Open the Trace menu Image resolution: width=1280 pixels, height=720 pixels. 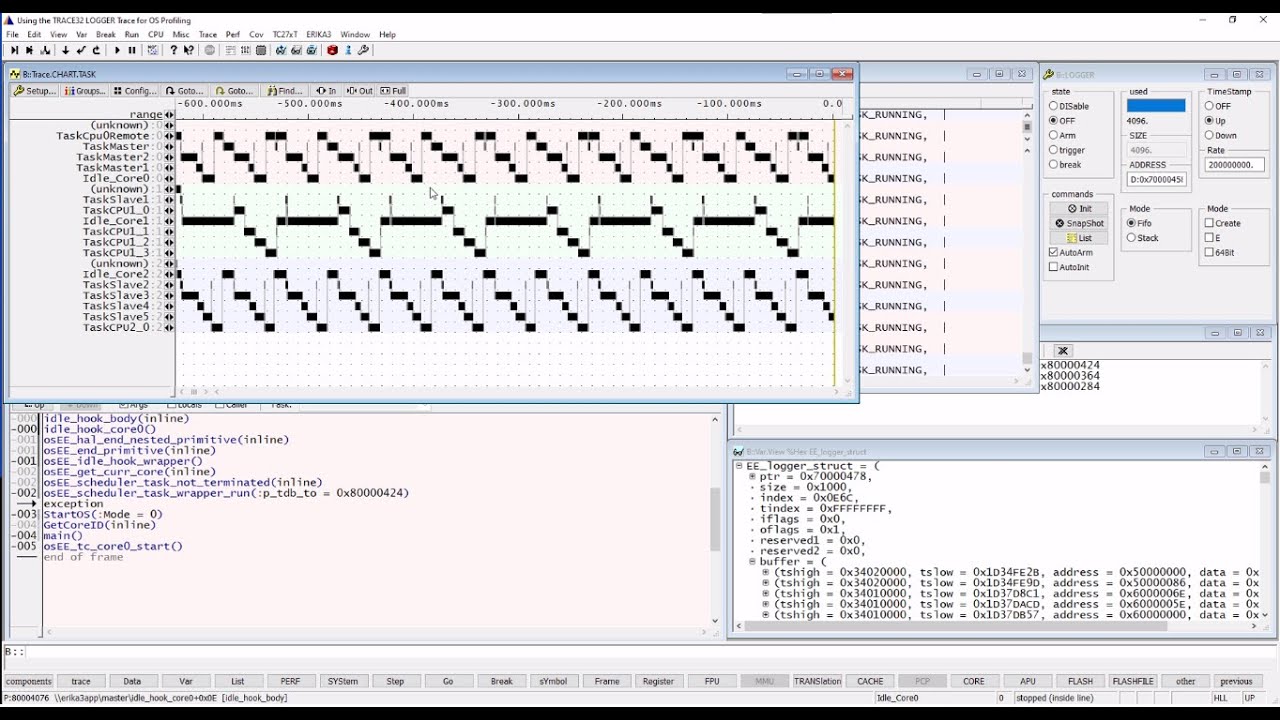208,34
